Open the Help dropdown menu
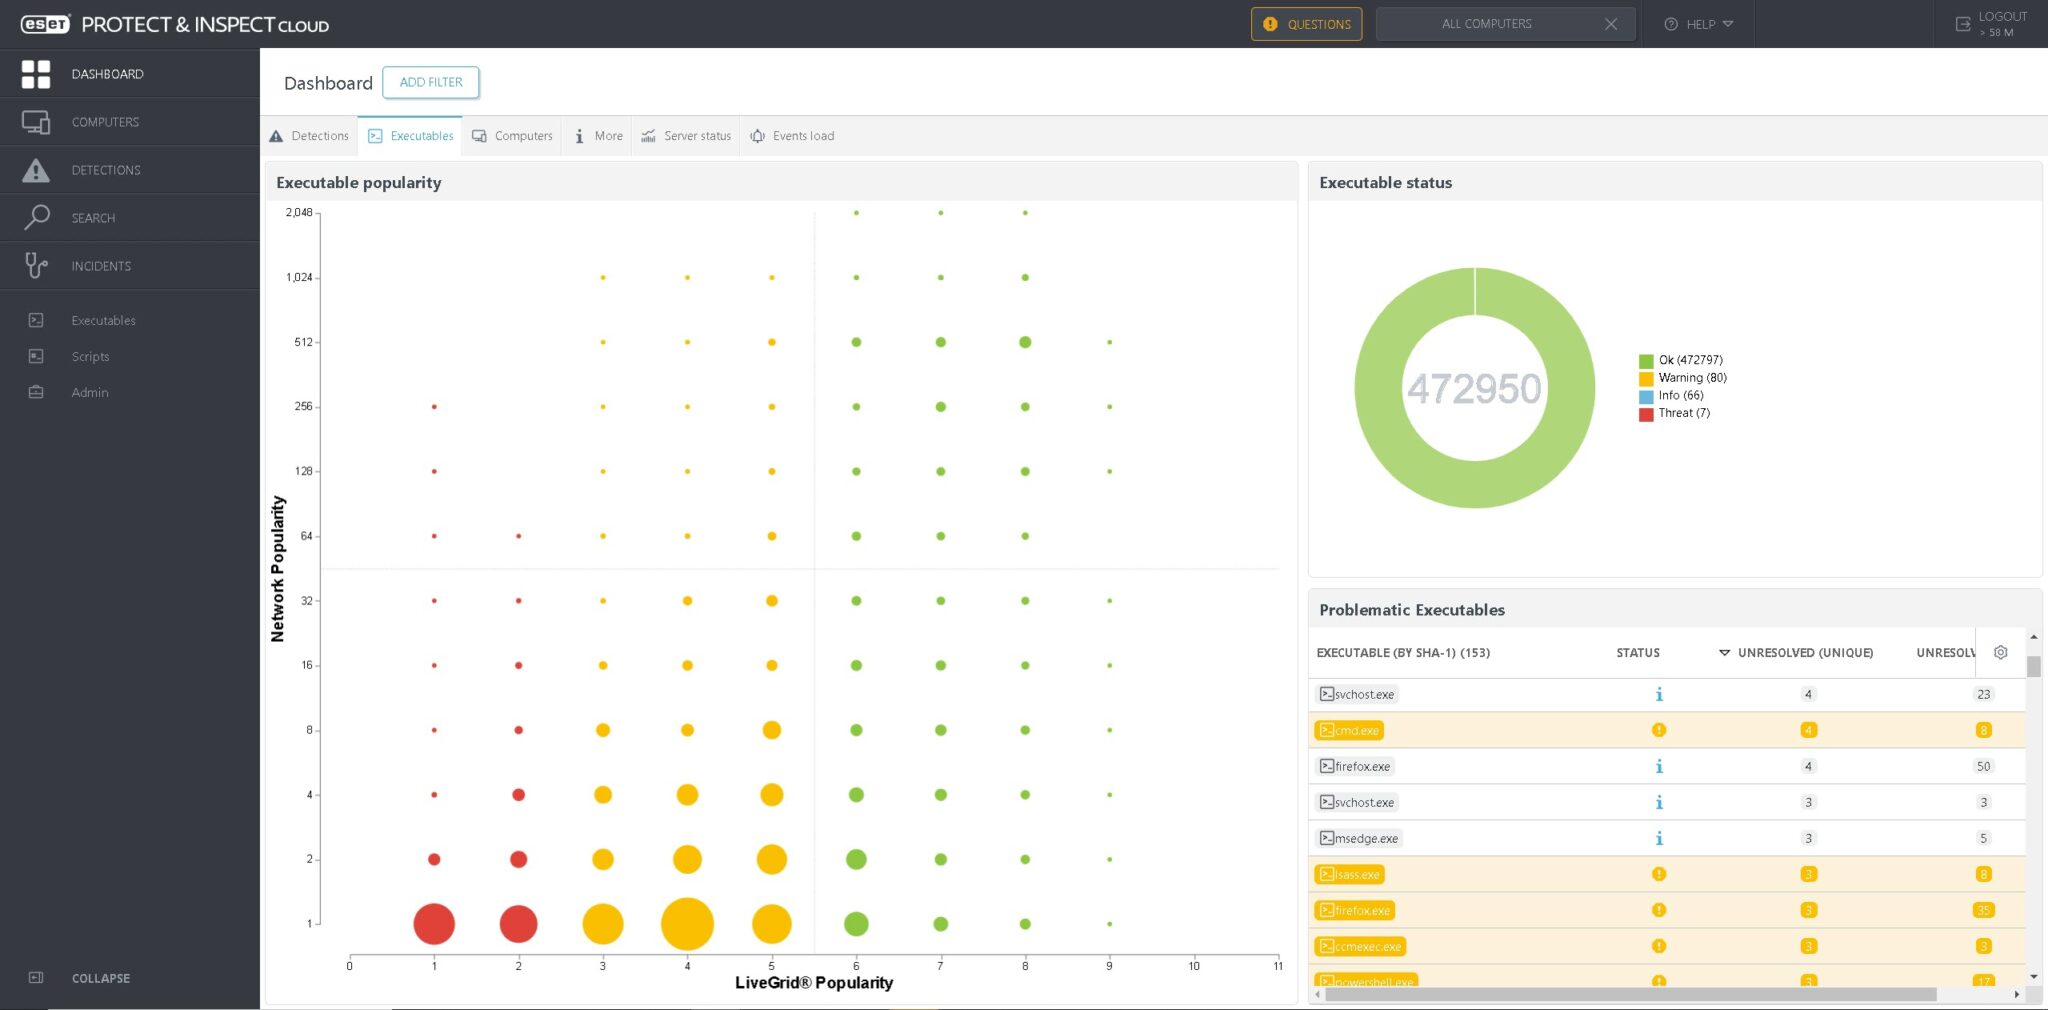2048x1010 pixels. [x=1698, y=23]
